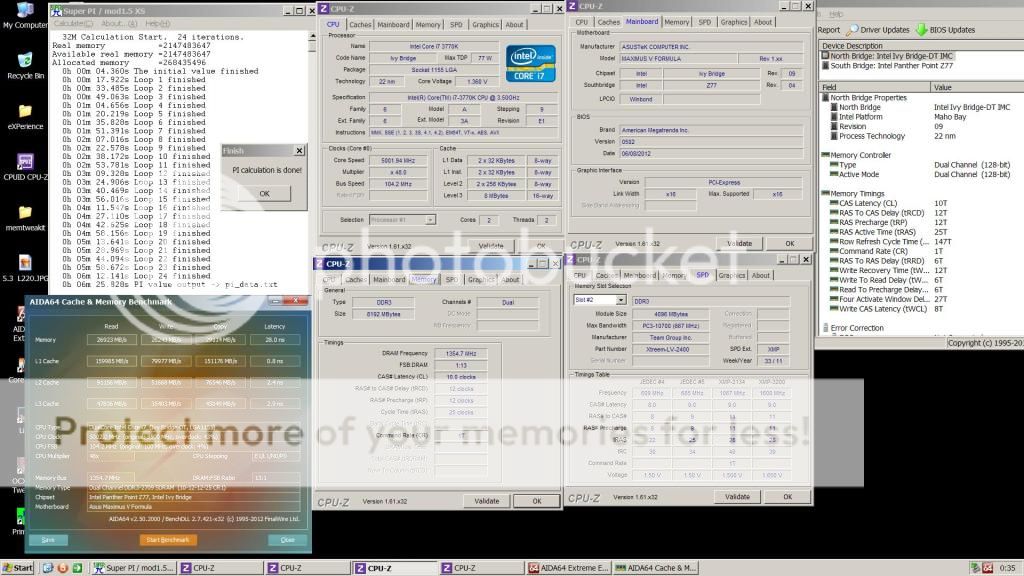
Task: Click Save in AIDA64 Cache & Memory Benchmark
Action: (x=48, y=540)
